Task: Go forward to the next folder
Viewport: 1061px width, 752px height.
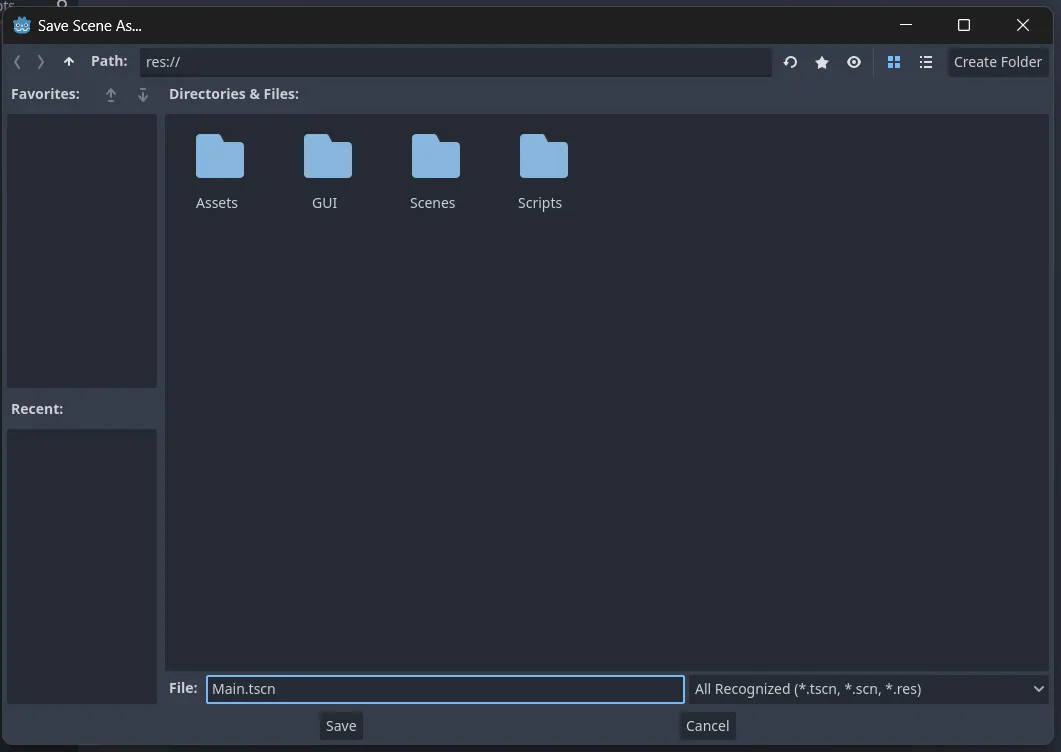Action: click(x=41, y=62)
